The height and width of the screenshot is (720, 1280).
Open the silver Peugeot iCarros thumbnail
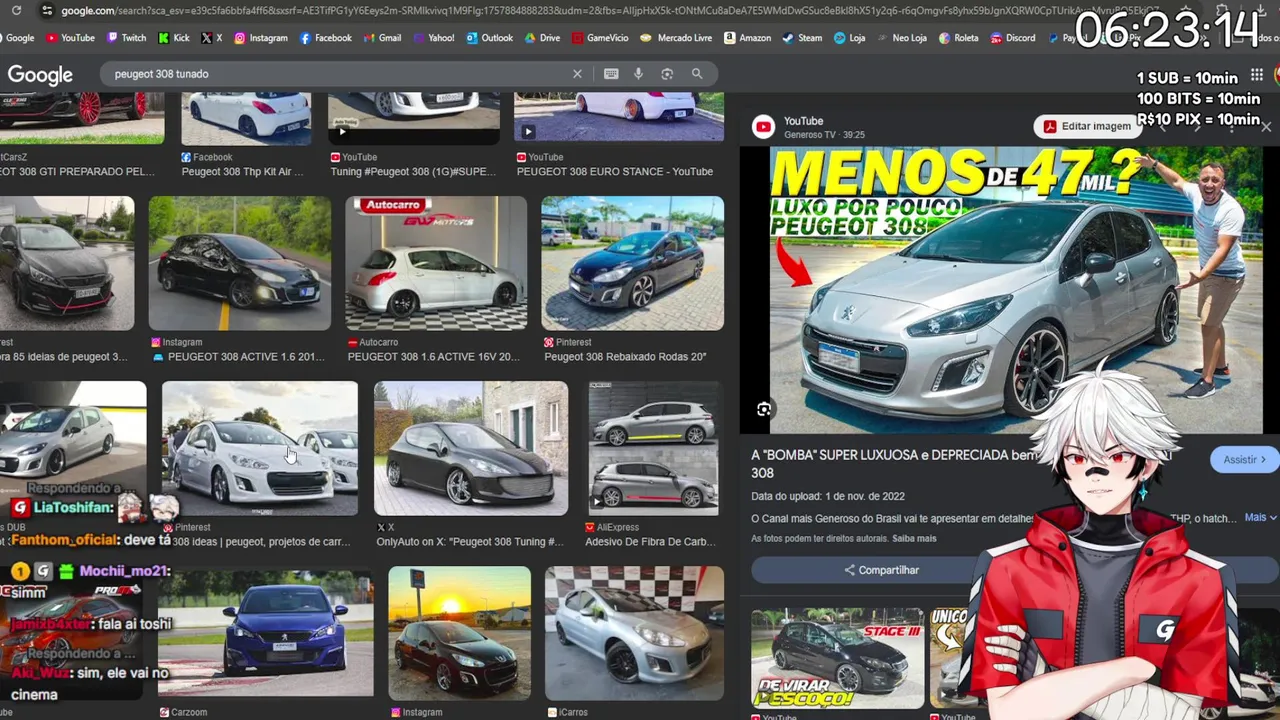(634, 632)
